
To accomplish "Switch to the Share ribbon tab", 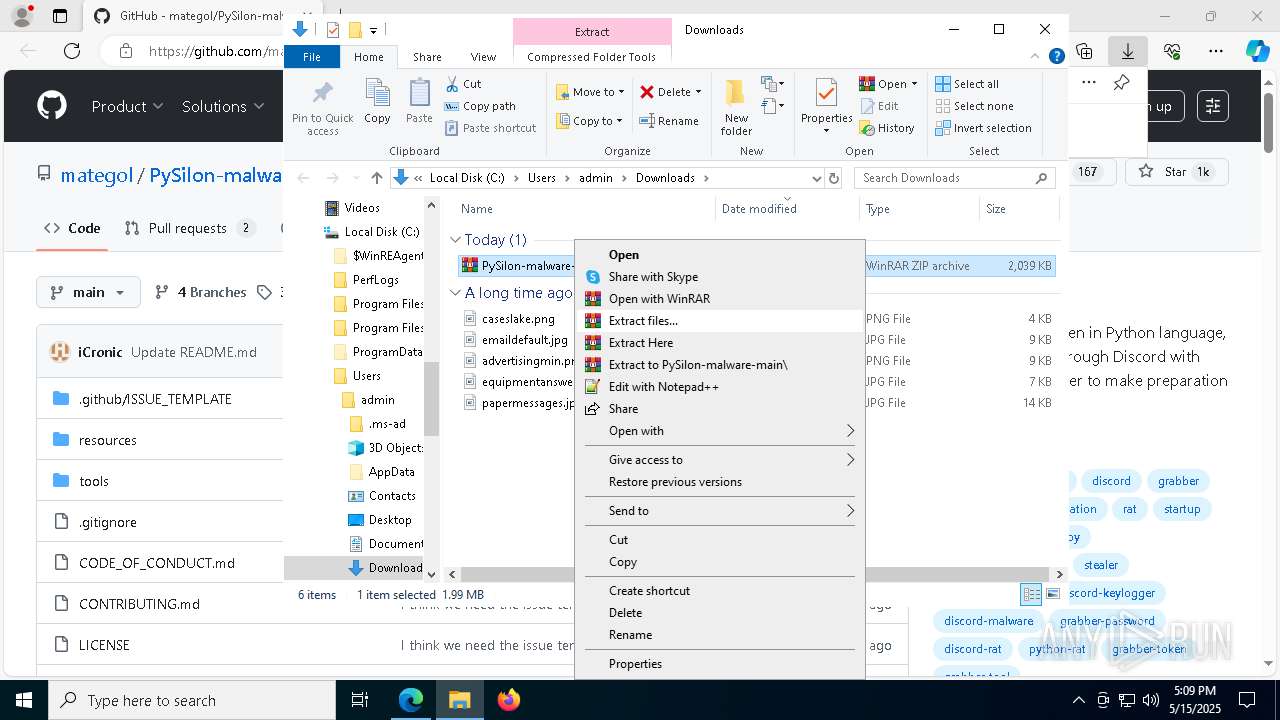I will point(427,57).
